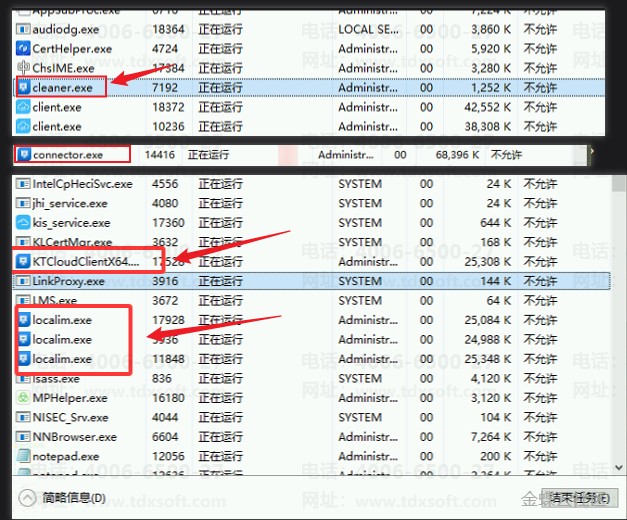627x520 pixels.
Task: Select the cleaner.exe process icon
Action: coord(24,87)
